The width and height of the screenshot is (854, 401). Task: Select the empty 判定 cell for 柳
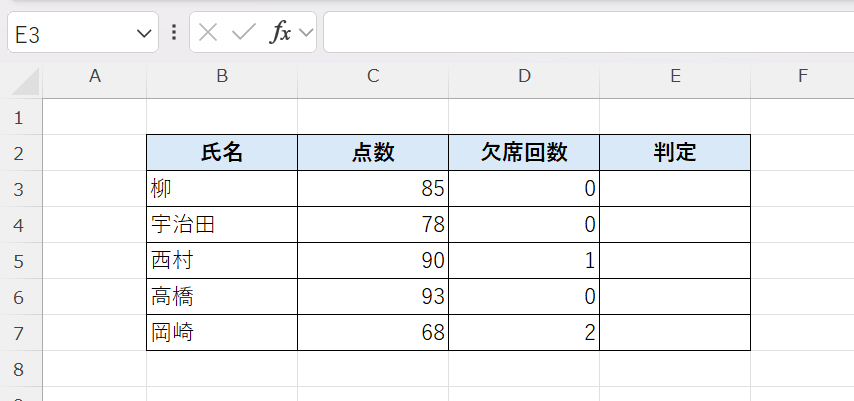click(x=675, y=189)
